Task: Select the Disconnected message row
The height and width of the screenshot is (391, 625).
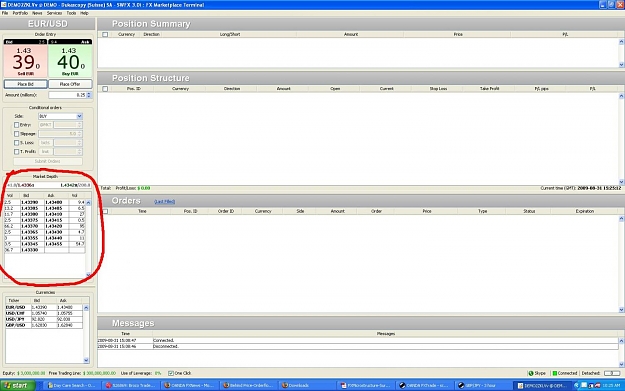Action: coord(358,346)
